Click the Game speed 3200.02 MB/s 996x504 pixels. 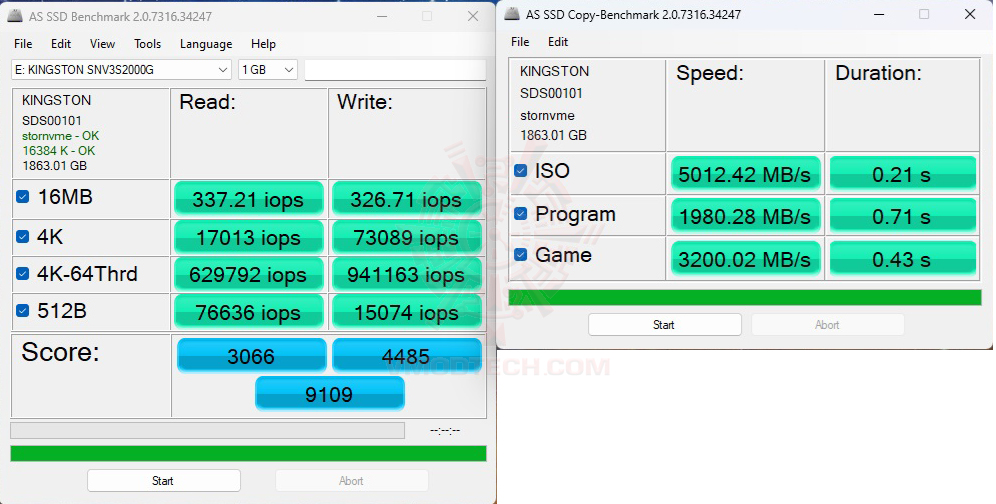click(x=746, y=259)
